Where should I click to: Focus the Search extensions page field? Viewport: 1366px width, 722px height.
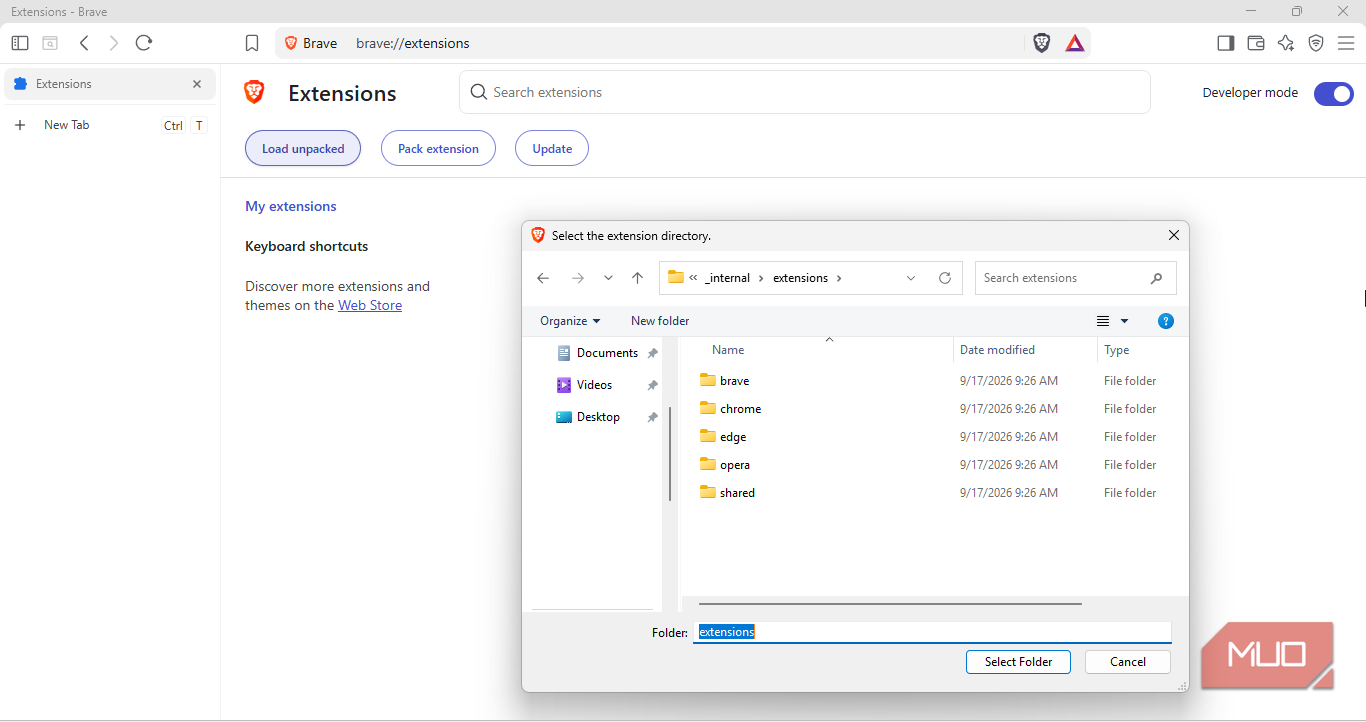click(805, 92)
